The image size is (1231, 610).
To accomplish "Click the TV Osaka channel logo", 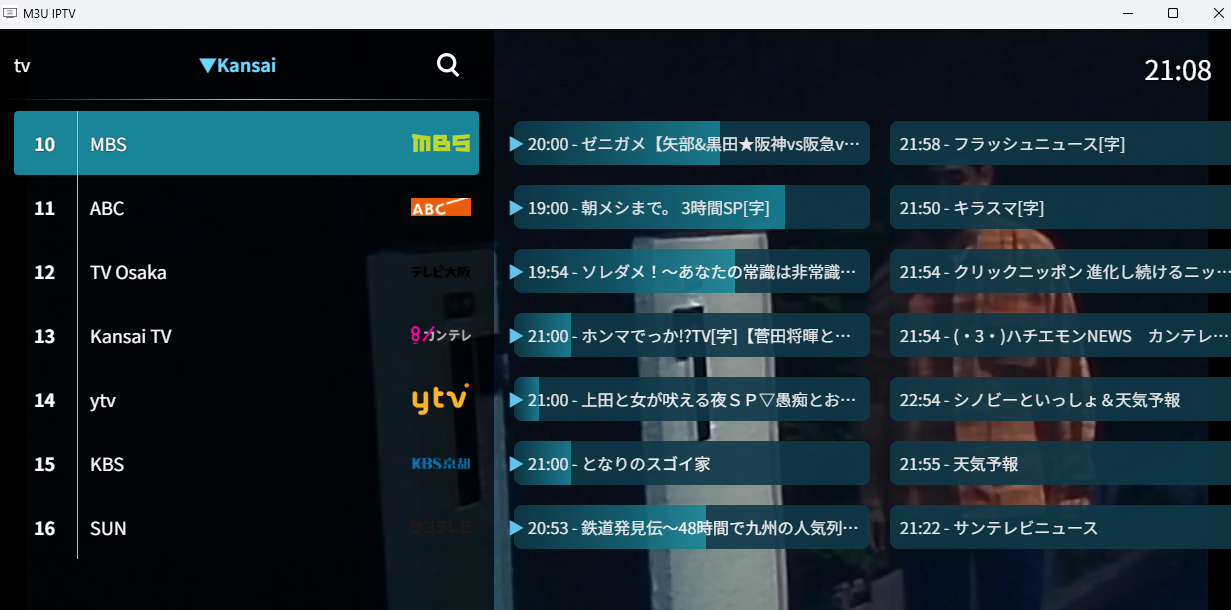I will pyautogui.click(x=440, y=271).
